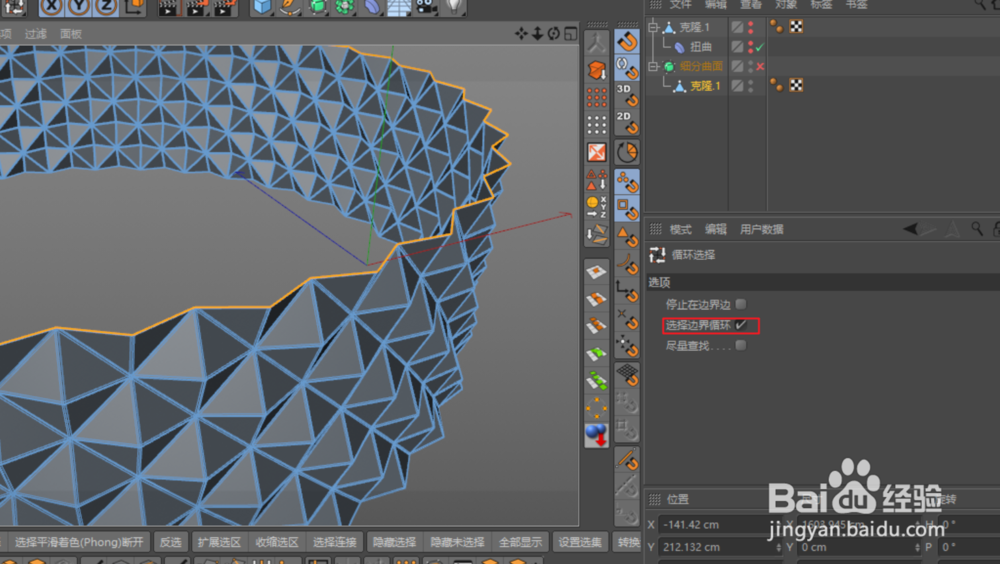This screenshot has height=564, width=1000.
Task: Uncheck 选择边界循环 checkbox
Action: 740,325
